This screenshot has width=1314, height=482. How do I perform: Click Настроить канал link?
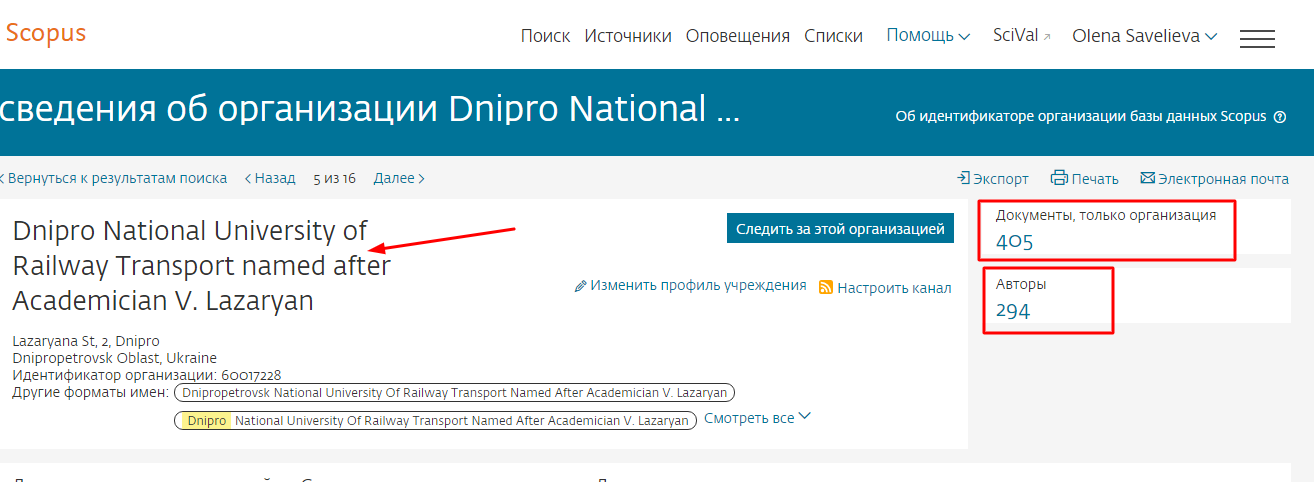click(894, 288)
